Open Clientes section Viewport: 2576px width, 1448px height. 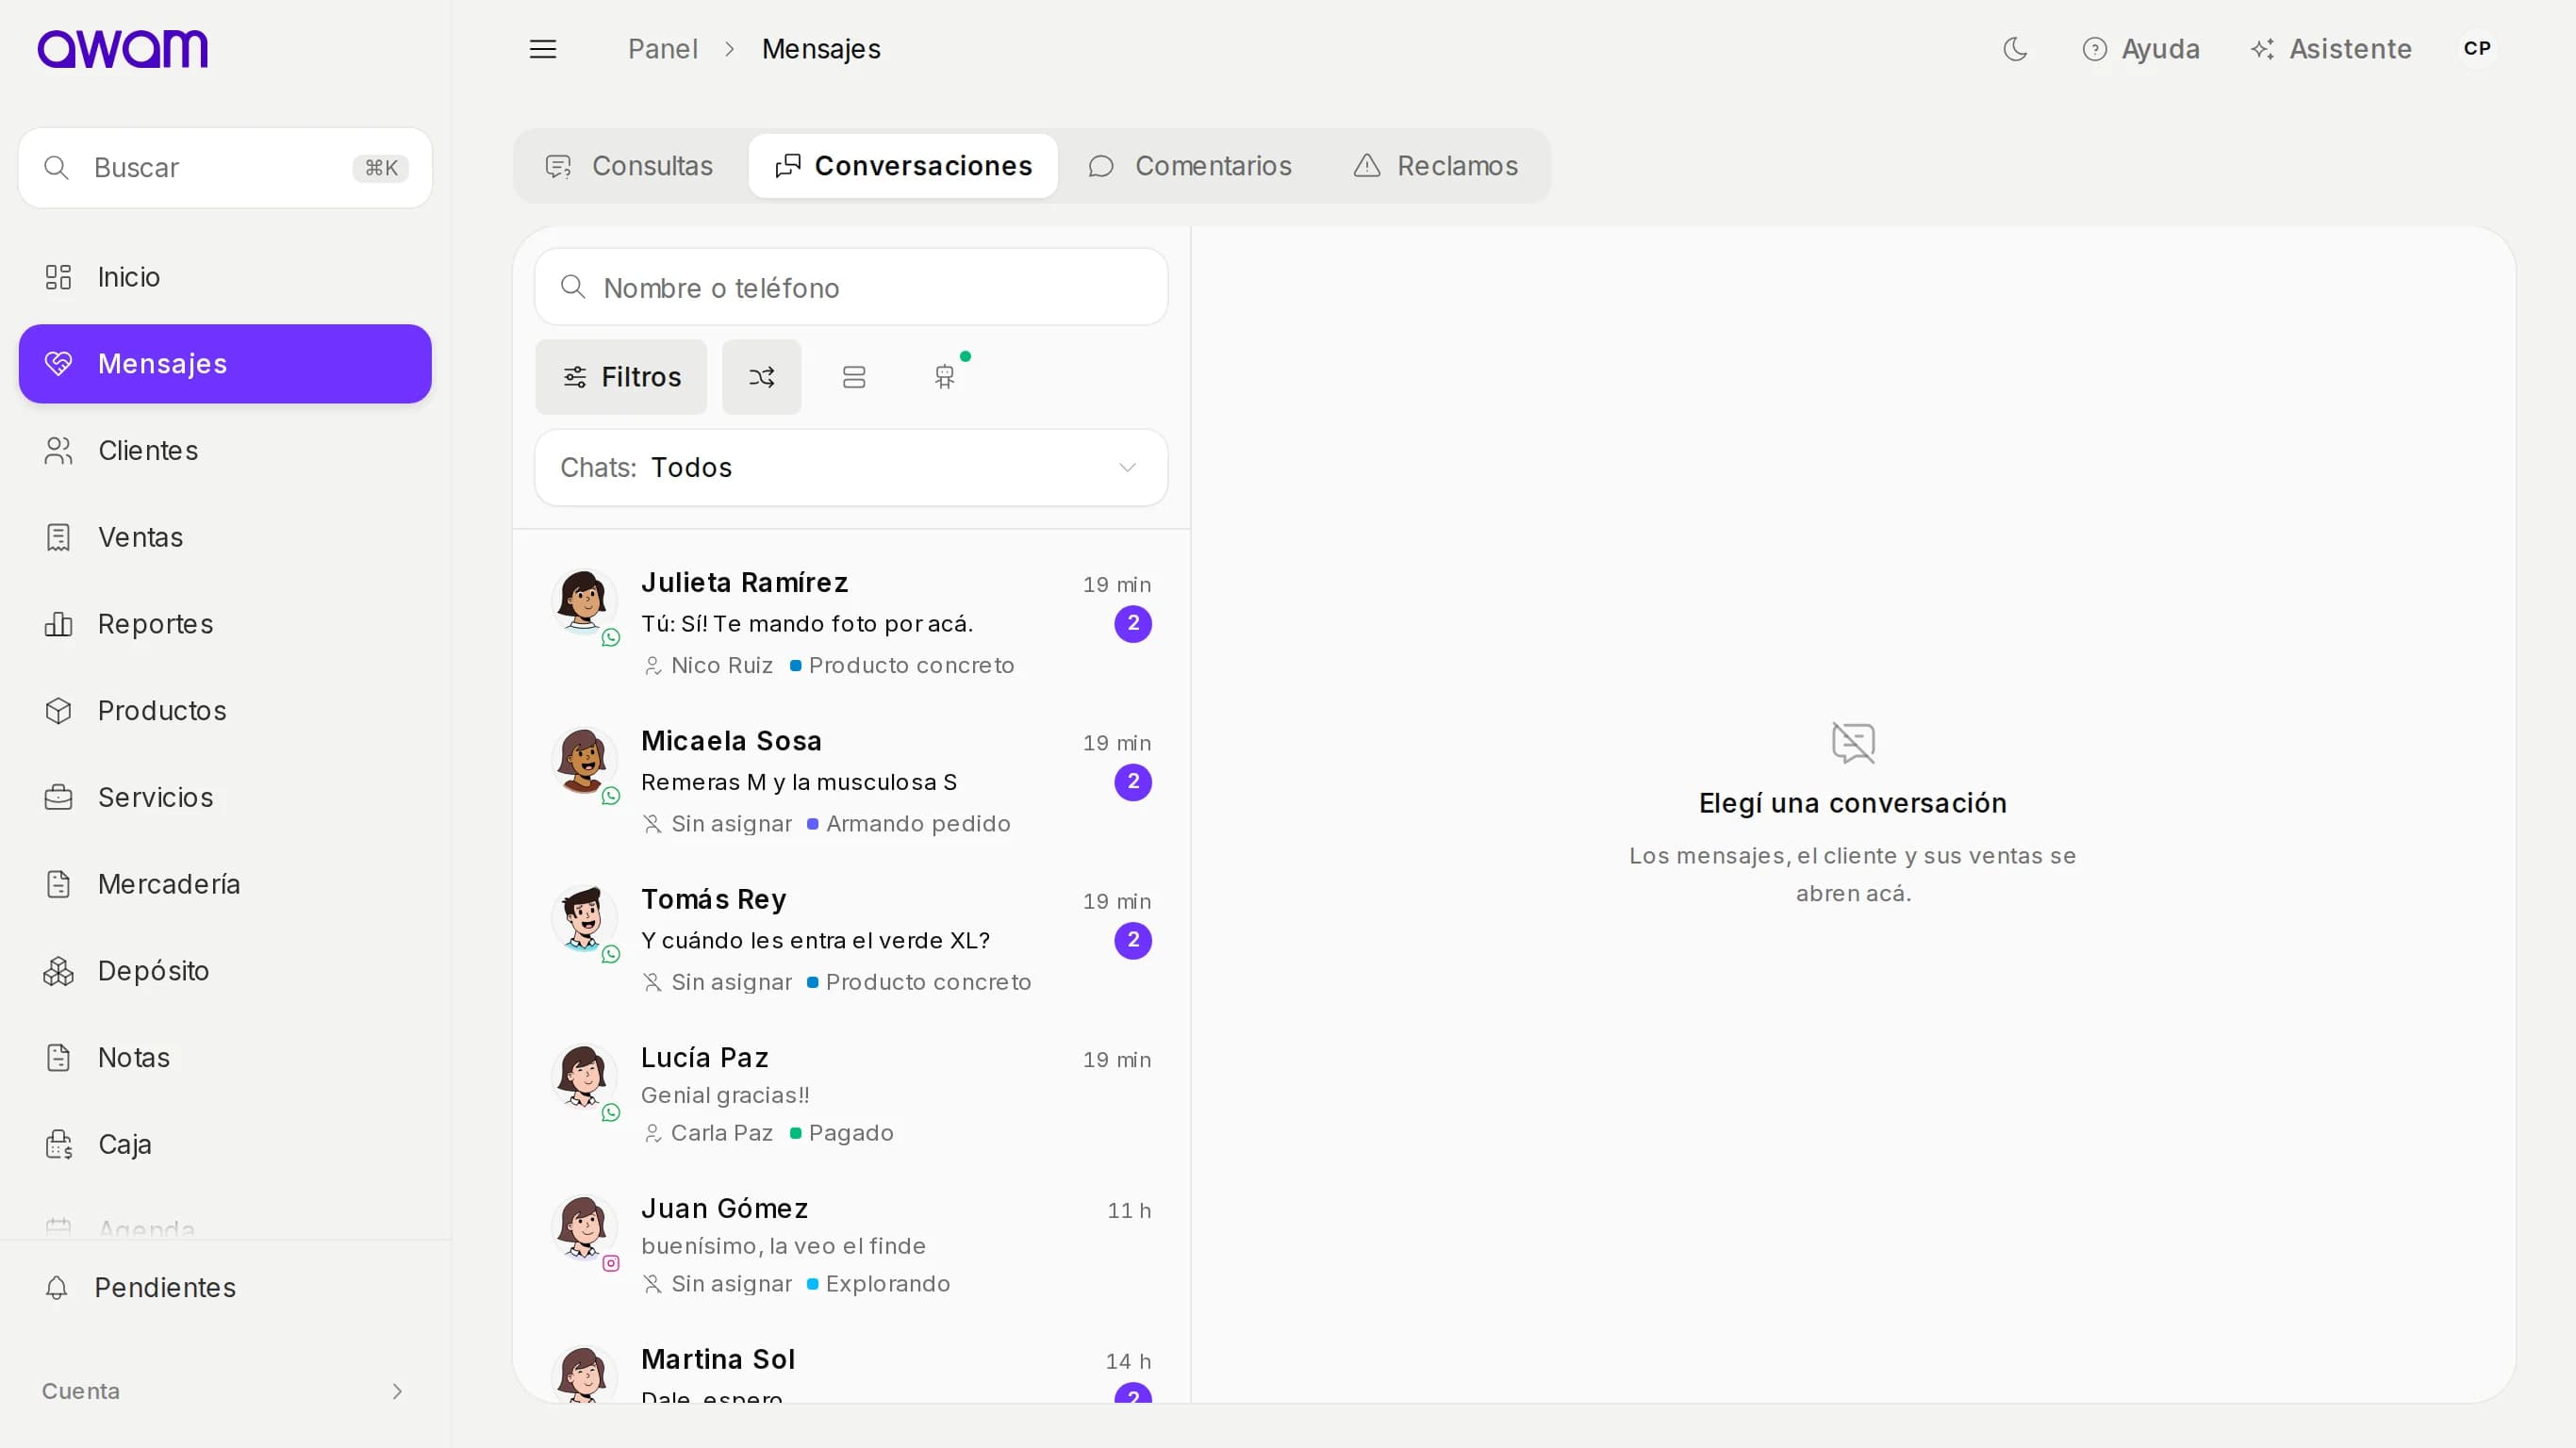pyautogui.click(x=225, y=451)
